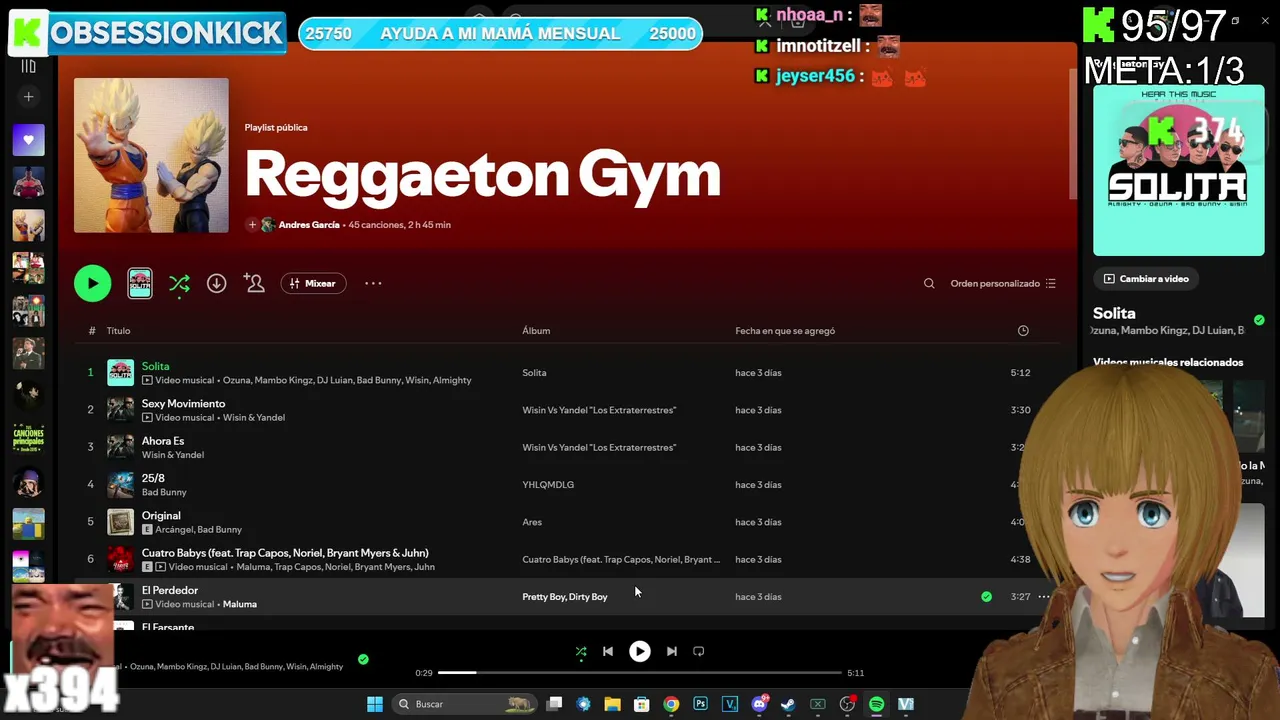1280x720 pixels.
Task: Open the Windows Start menu
Action: [375, 704]
